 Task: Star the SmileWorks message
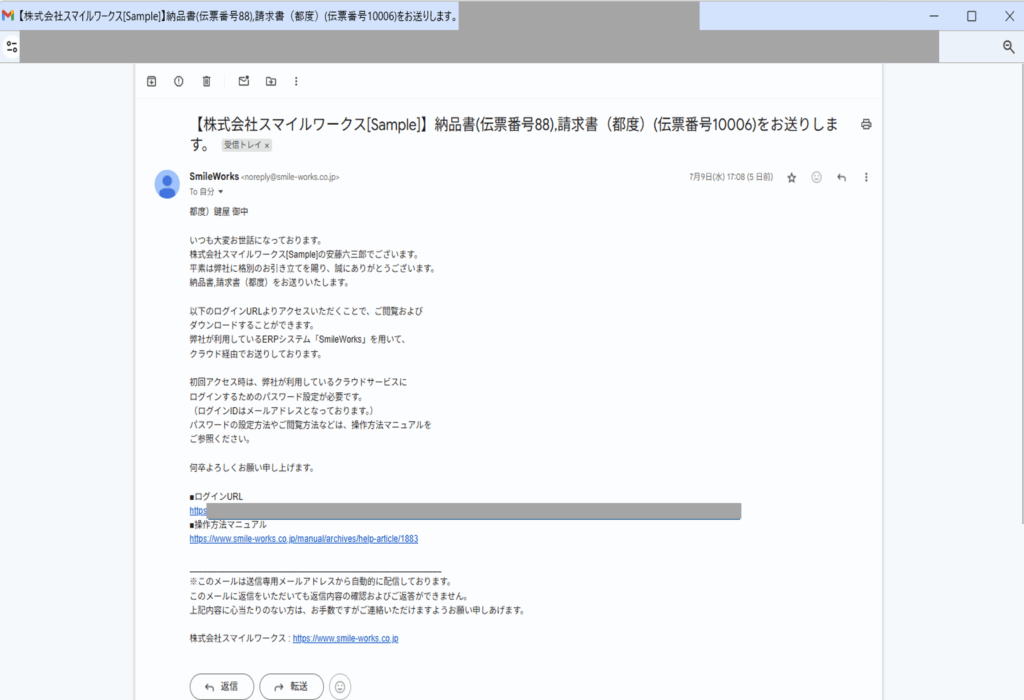[x=792, y=178]
